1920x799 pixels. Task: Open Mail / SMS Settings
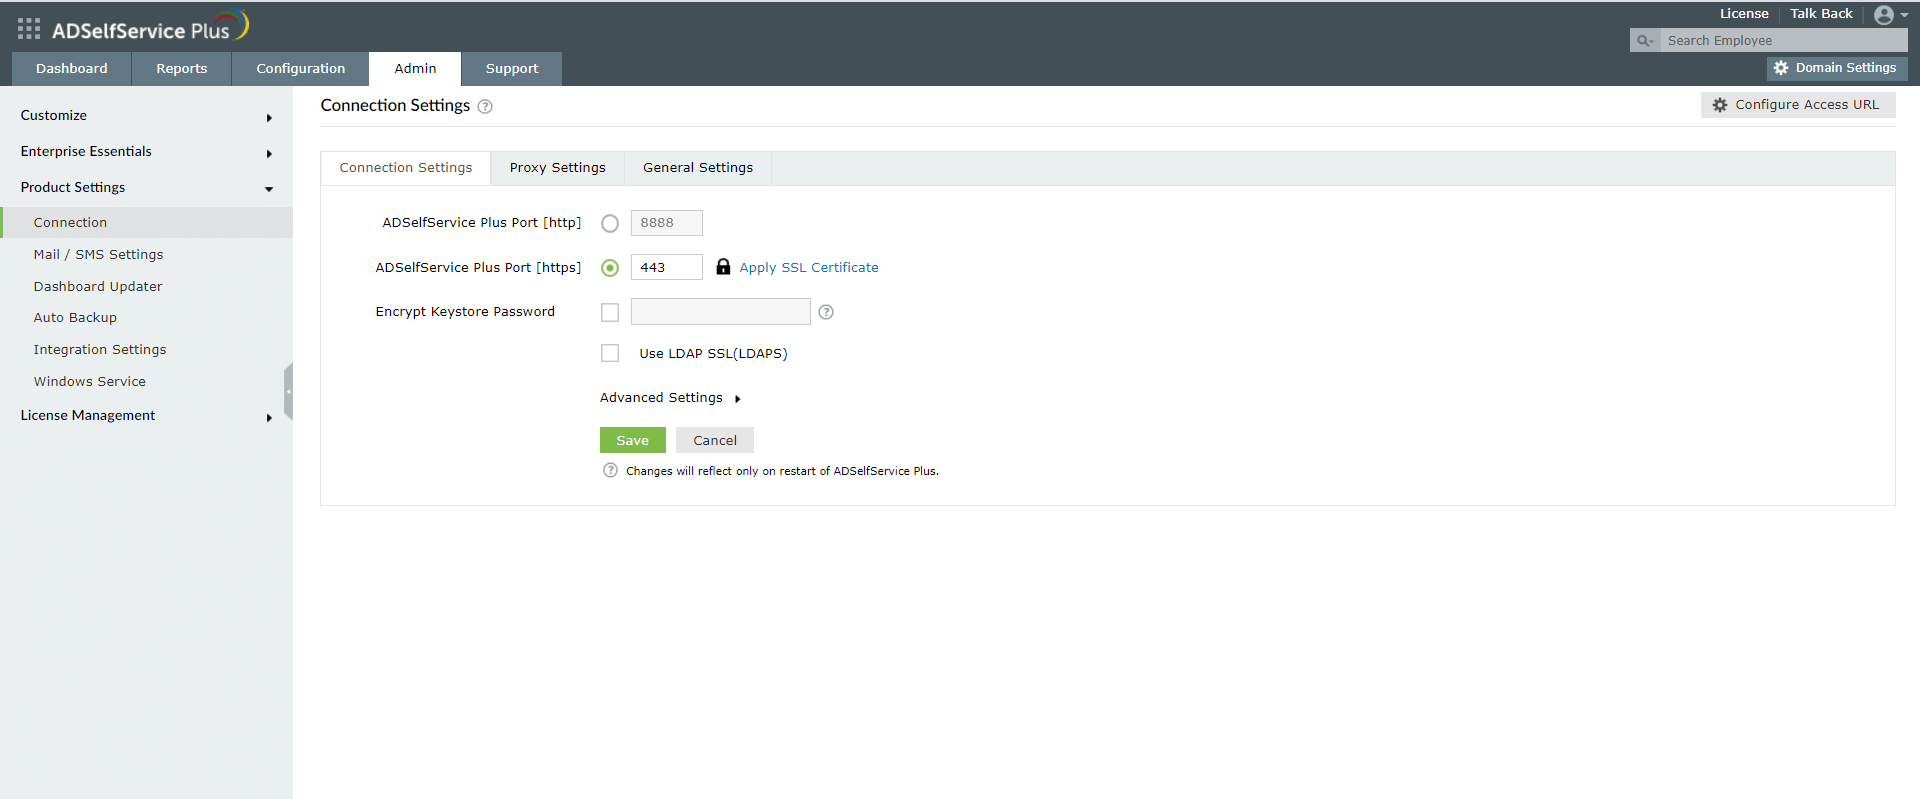pos(98,255)
